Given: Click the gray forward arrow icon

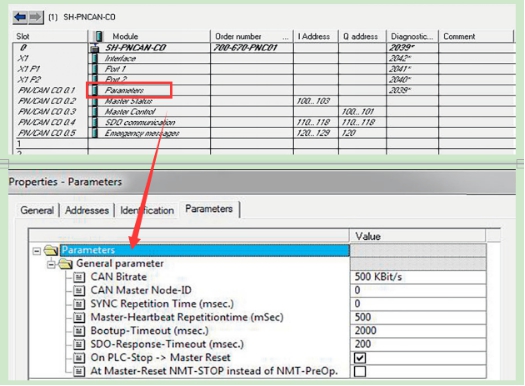Looking at the screenshot, I should pyautogui.click(x=36, y=17).
